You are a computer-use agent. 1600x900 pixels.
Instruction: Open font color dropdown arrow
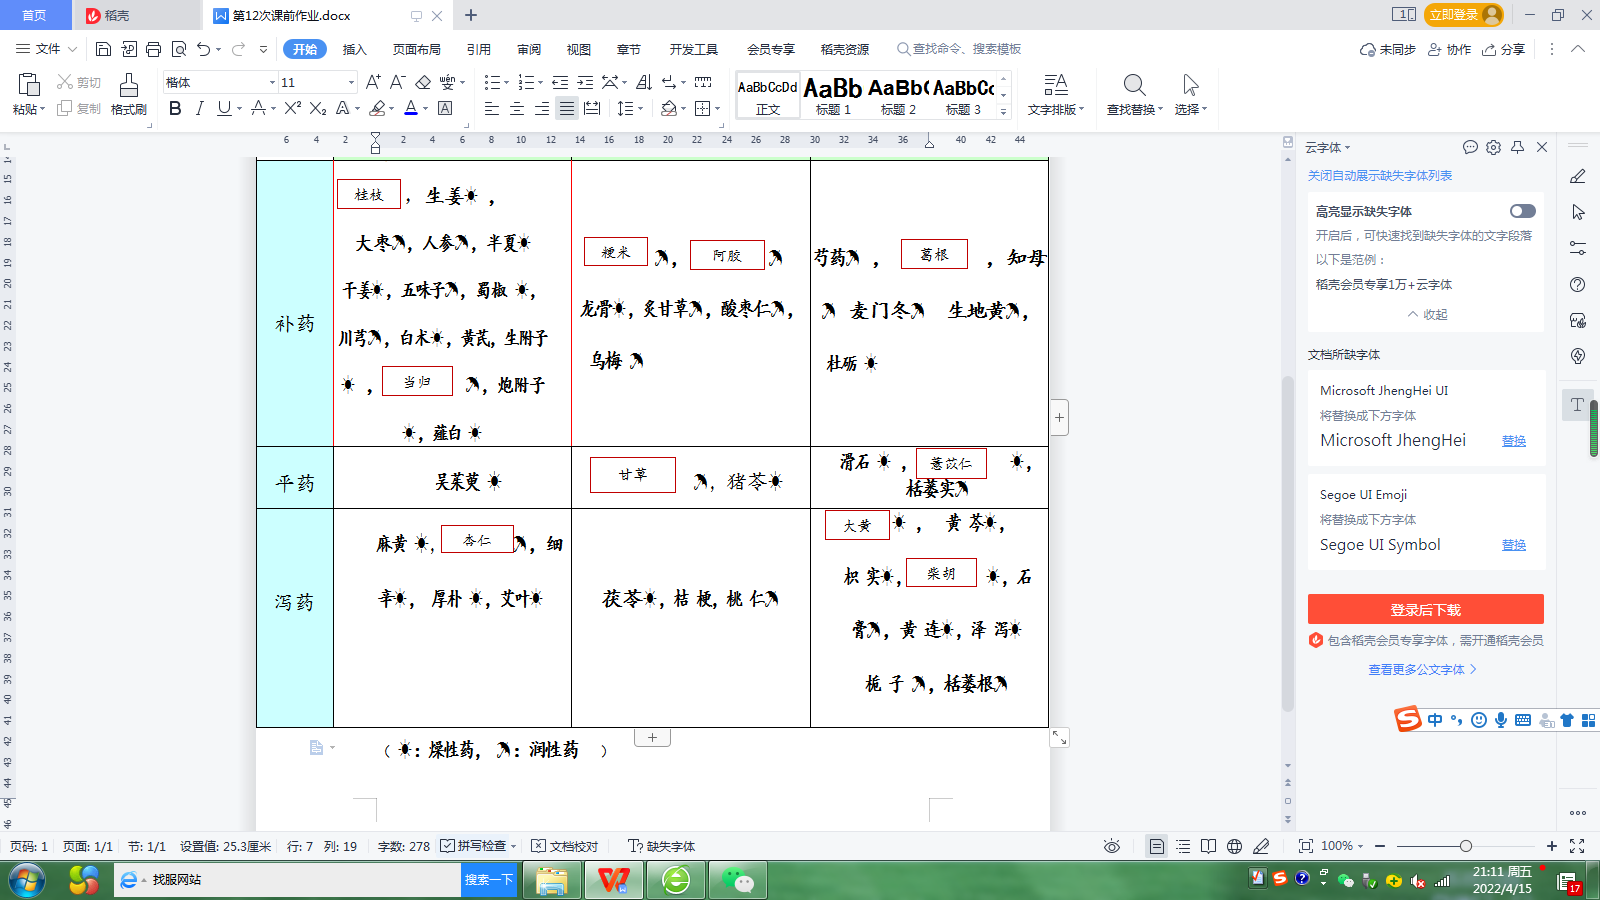click(425, 108)
